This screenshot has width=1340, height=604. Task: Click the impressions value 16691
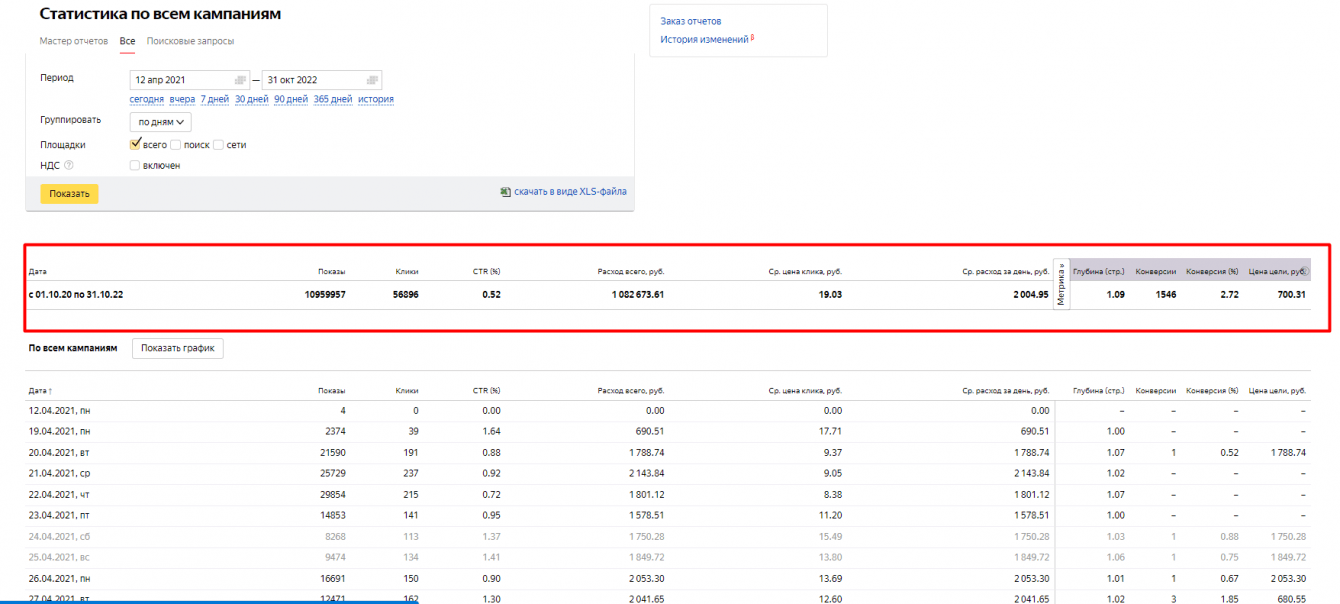[331, 578]
